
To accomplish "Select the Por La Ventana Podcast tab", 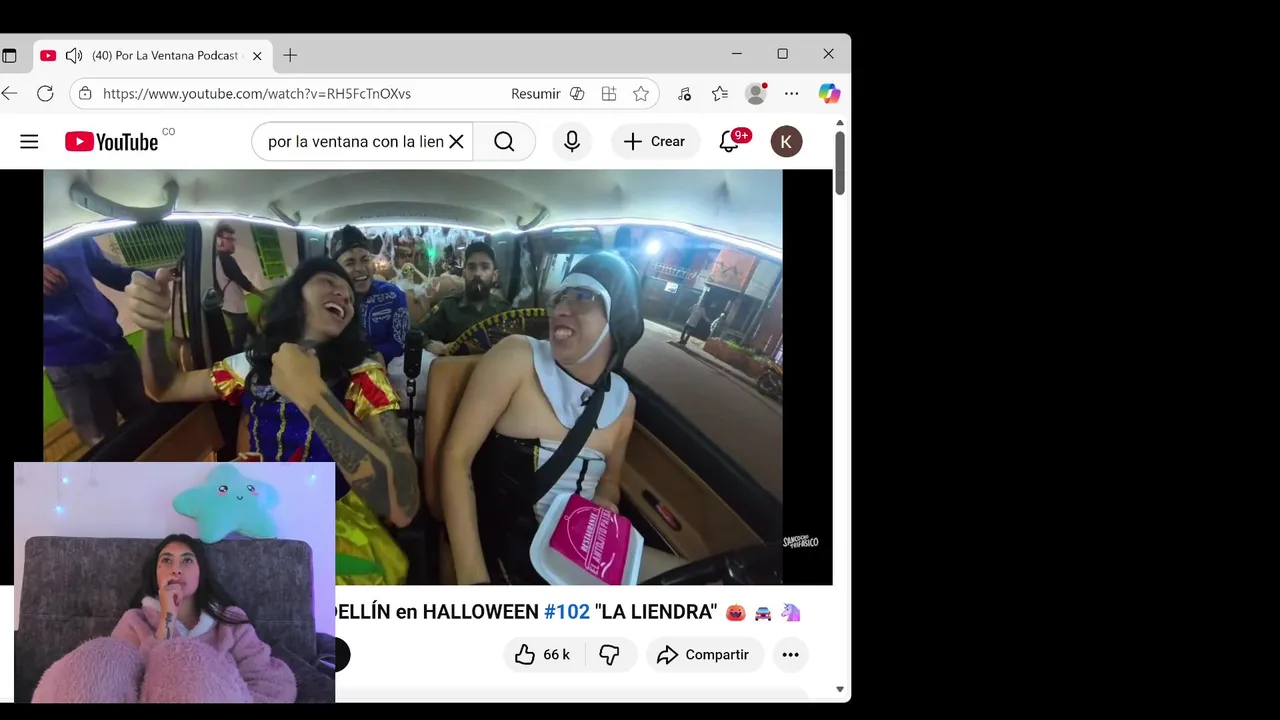I will (x=152, y=56).
